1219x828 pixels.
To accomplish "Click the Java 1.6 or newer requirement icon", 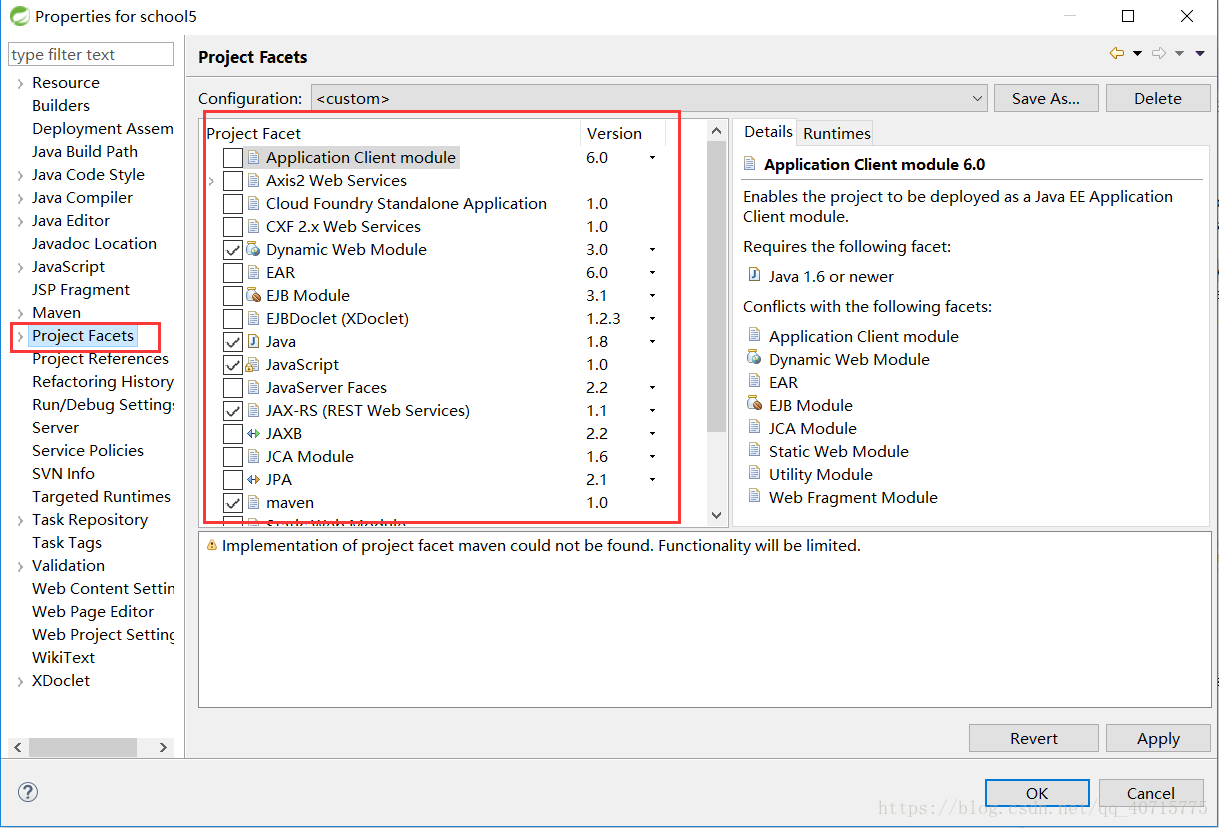I will [754, 276].
